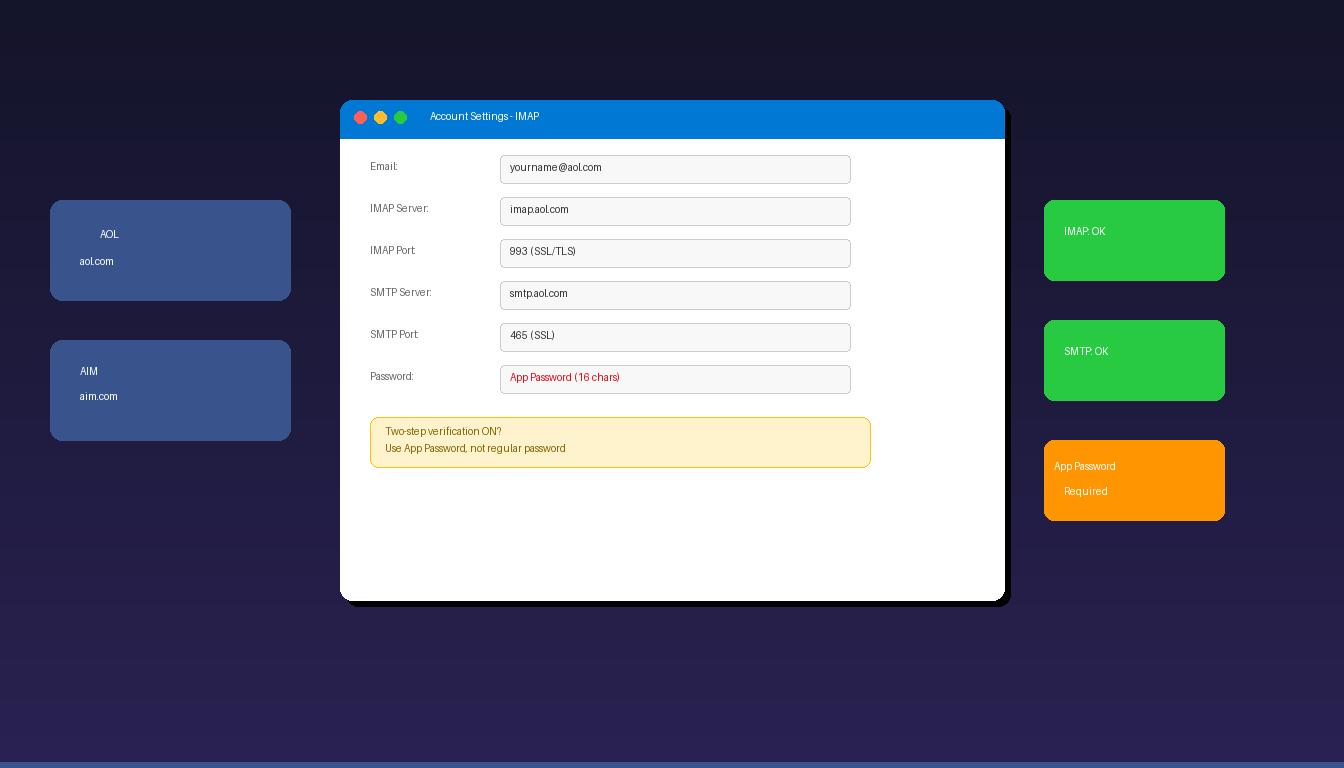Viewport: 1344px width, 768px height.
Task: Click the green maximize window dot
Action: (x=400, y=117)
